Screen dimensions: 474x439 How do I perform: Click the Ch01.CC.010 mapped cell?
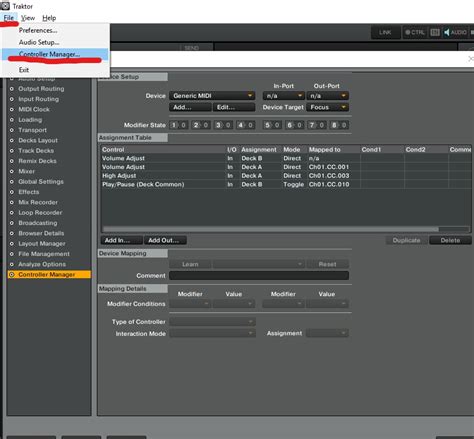pyautogui.click(x=329, y=184)
